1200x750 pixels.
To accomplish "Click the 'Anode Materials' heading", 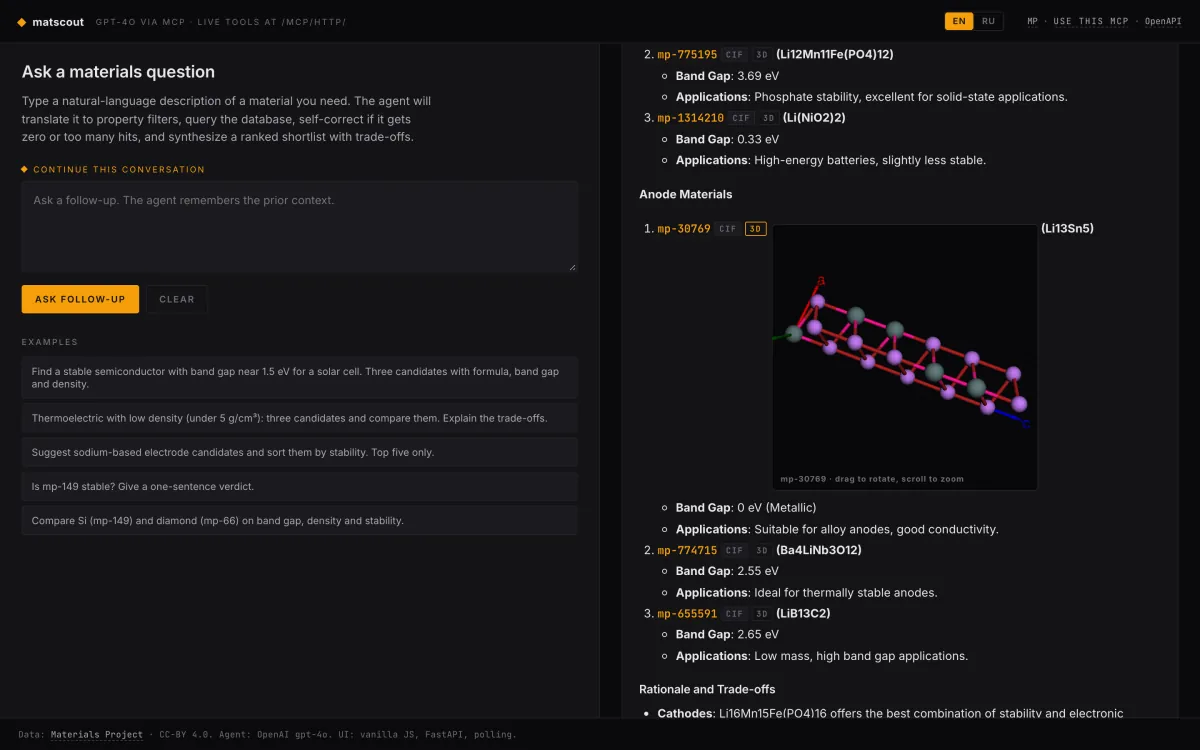I will click(686, 194).
